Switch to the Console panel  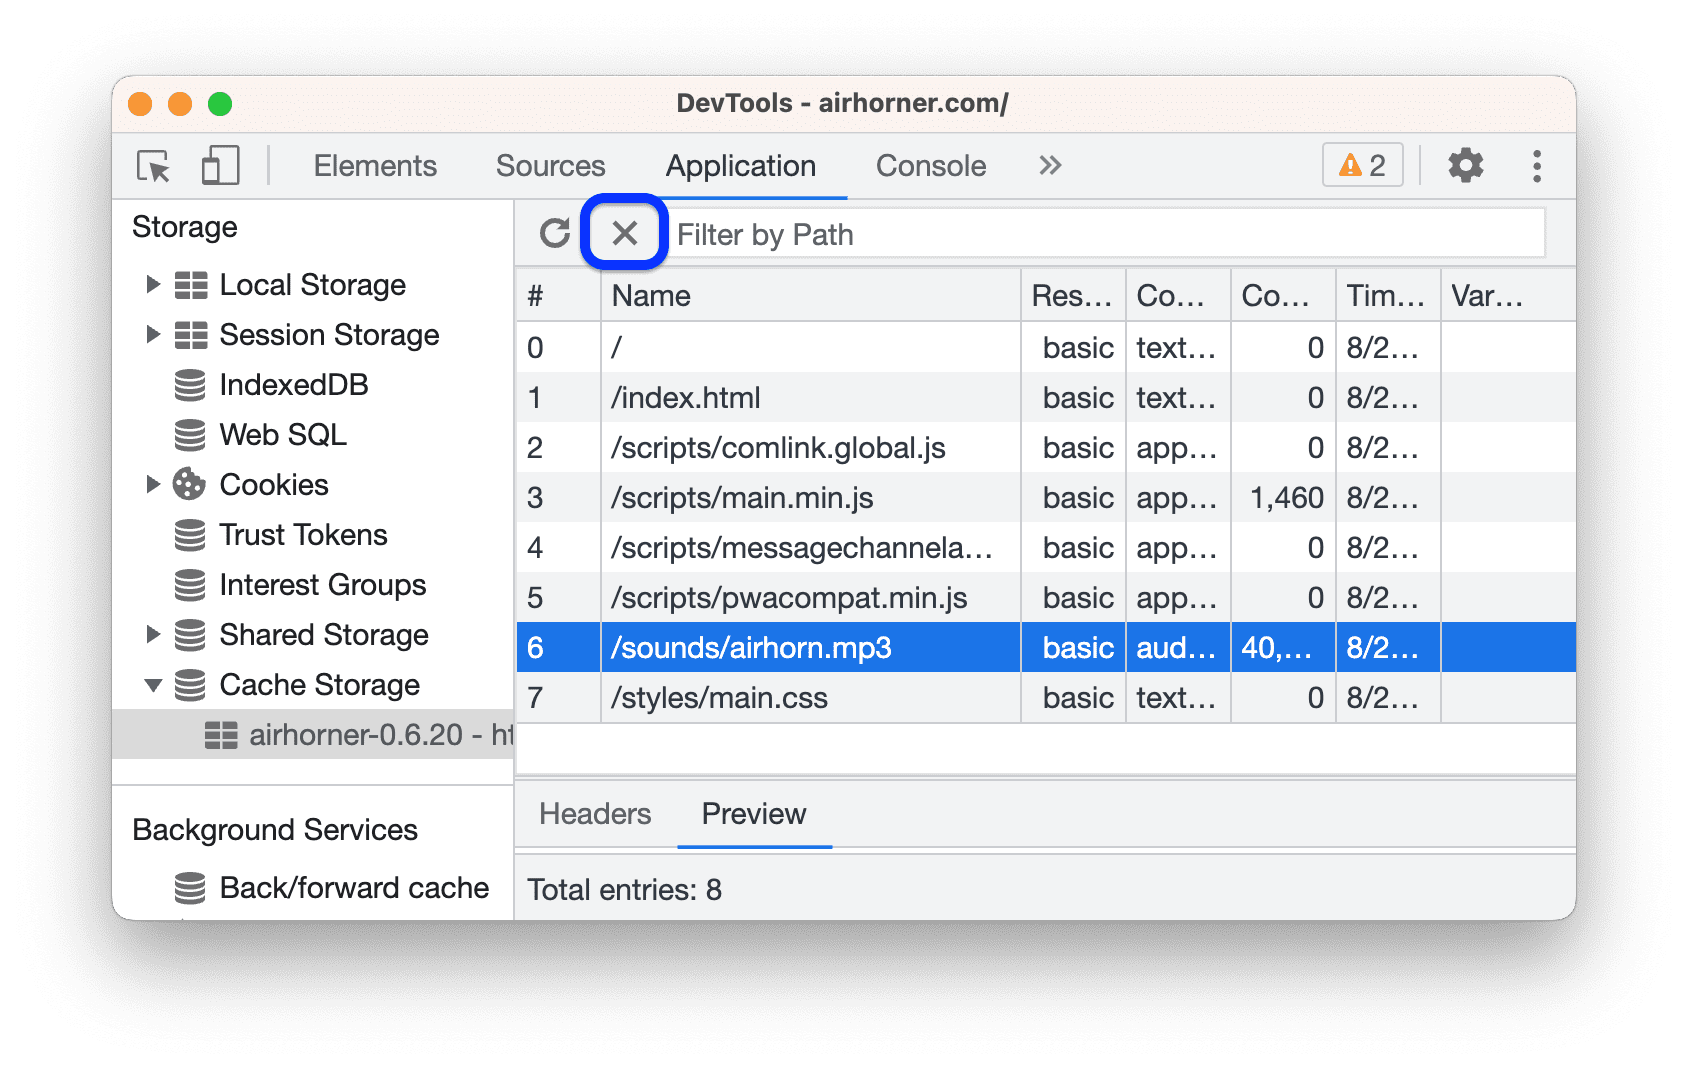point(930,166)
